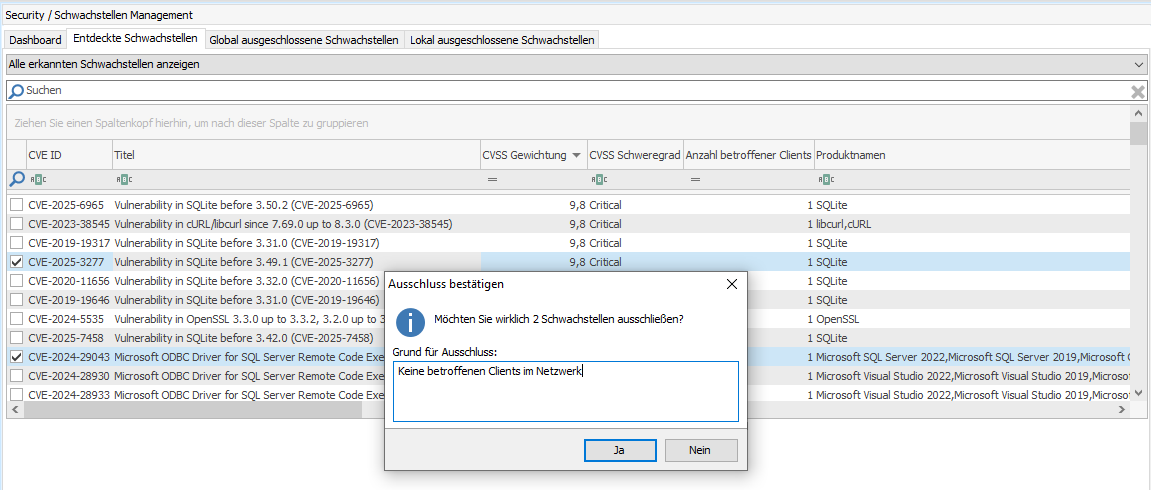Open Anzahl betroffener Clients equals filter icon
Screen dimensions: 1151x490
click(695, 180)
